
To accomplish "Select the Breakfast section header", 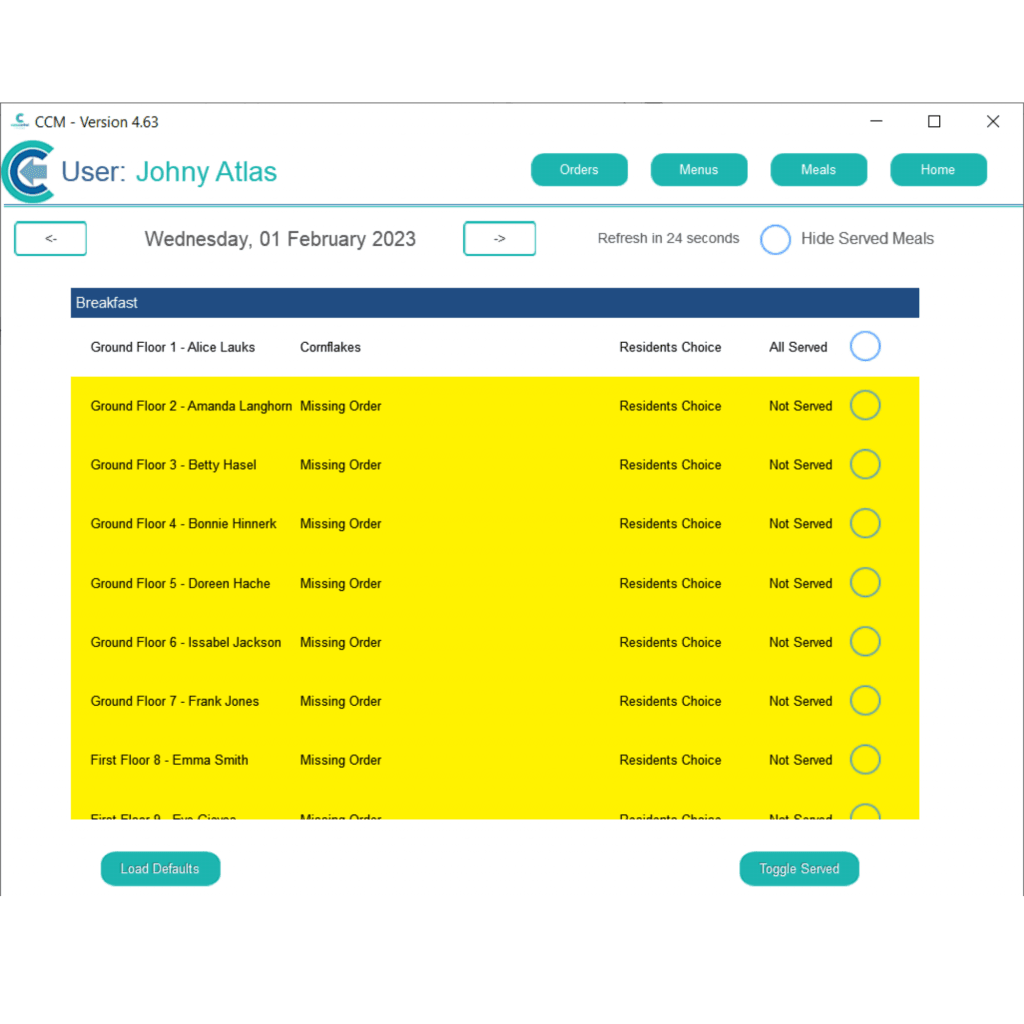I will (x=494, y=303).
